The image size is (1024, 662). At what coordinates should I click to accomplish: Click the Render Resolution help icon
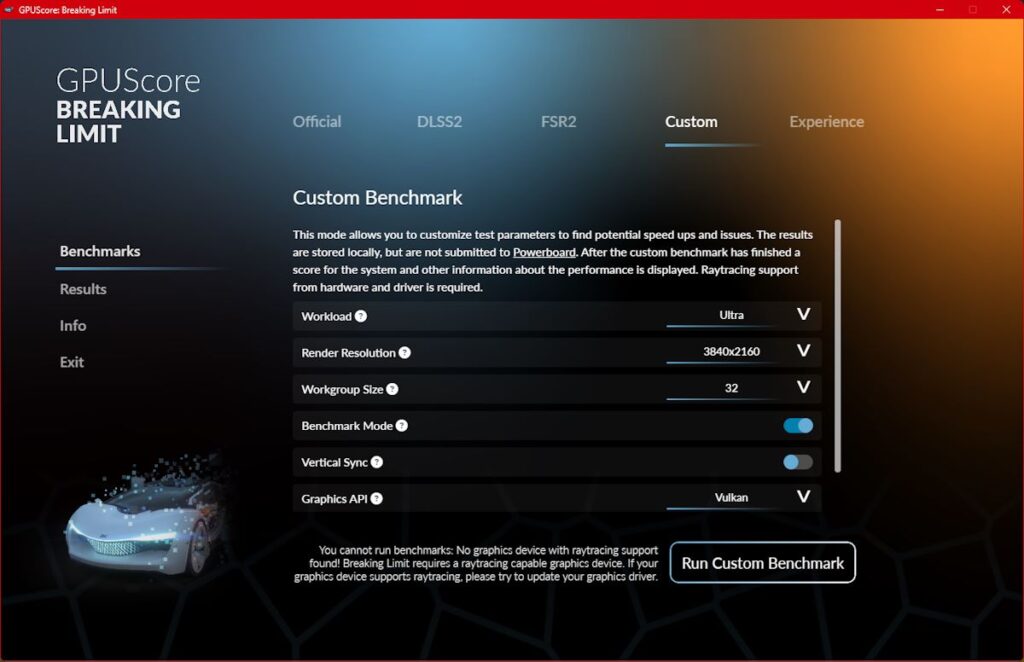(405, 353)
